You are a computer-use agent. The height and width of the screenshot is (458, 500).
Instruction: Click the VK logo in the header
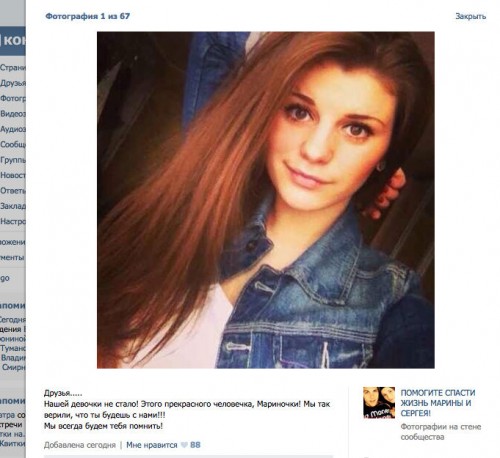pyautogui.click(x=13, y=41)
